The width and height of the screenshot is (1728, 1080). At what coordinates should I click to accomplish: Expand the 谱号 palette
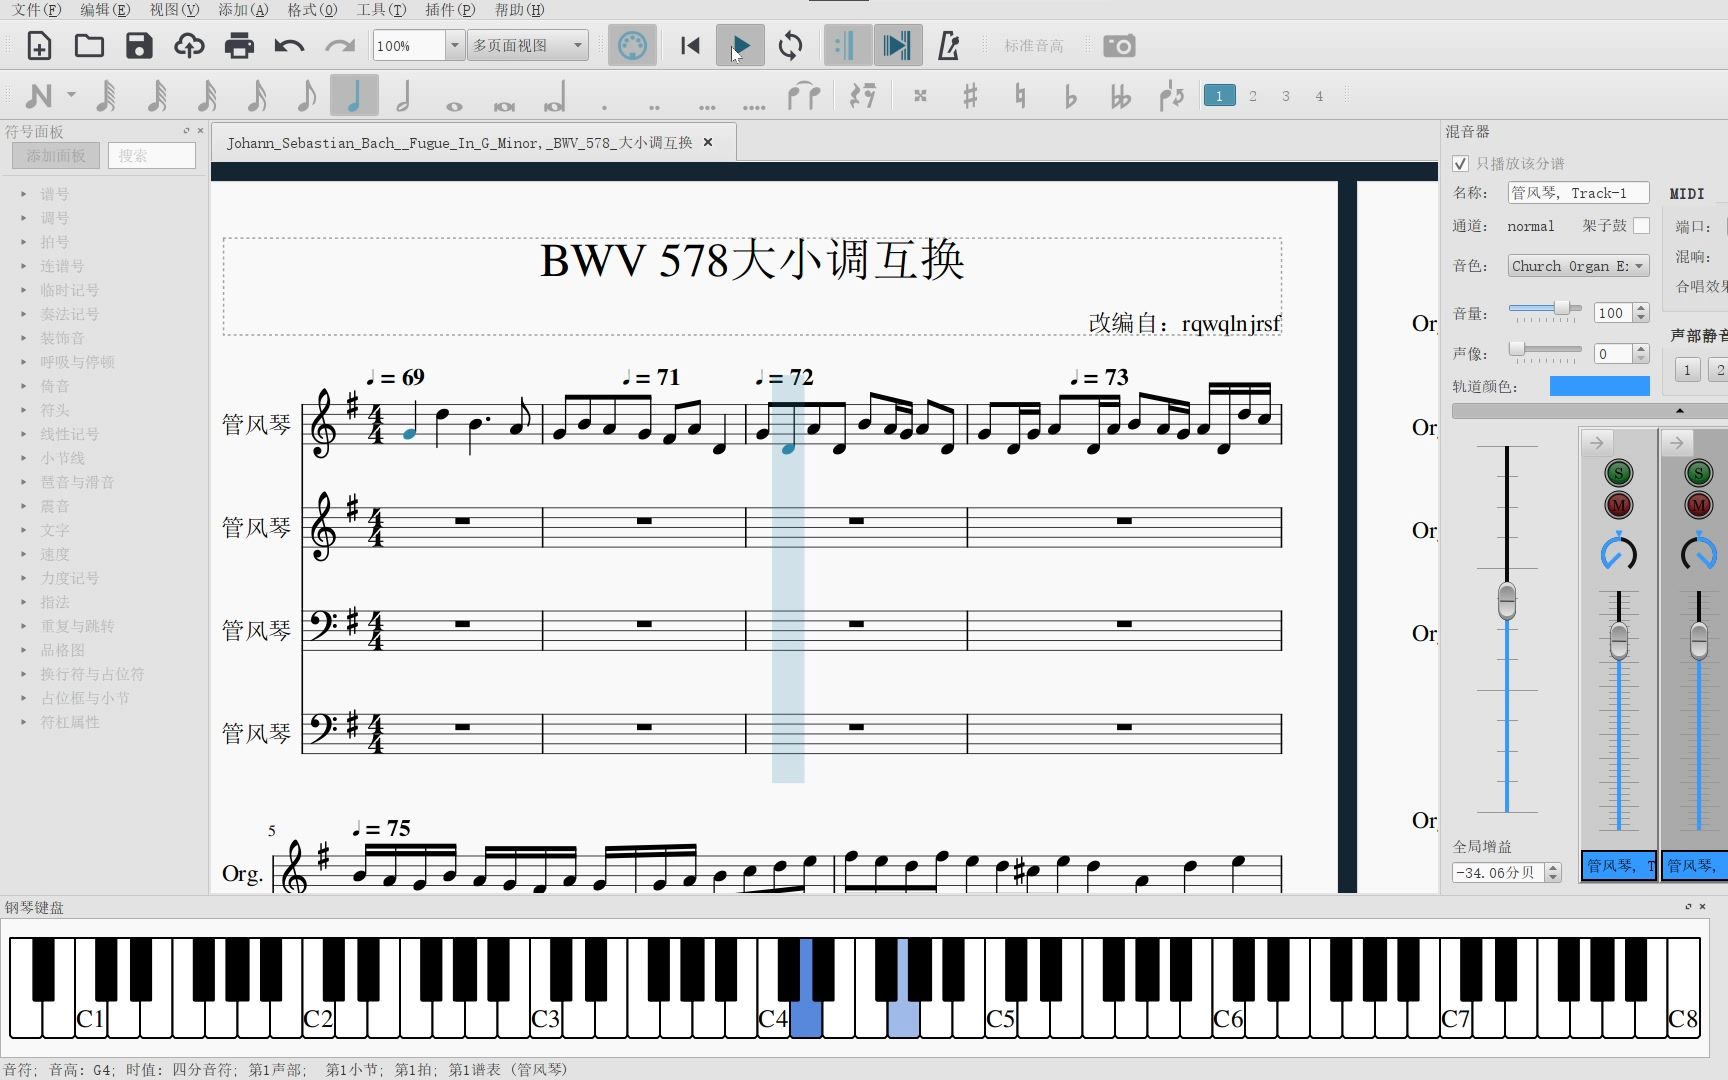pos(23,194)
